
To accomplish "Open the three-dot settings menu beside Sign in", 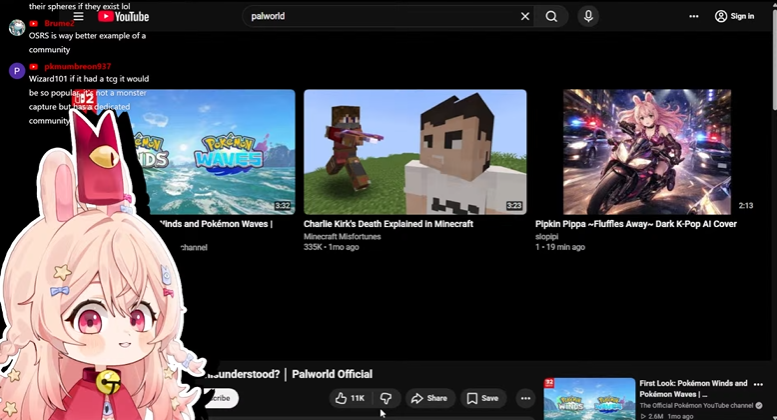I will coord(694,16).
